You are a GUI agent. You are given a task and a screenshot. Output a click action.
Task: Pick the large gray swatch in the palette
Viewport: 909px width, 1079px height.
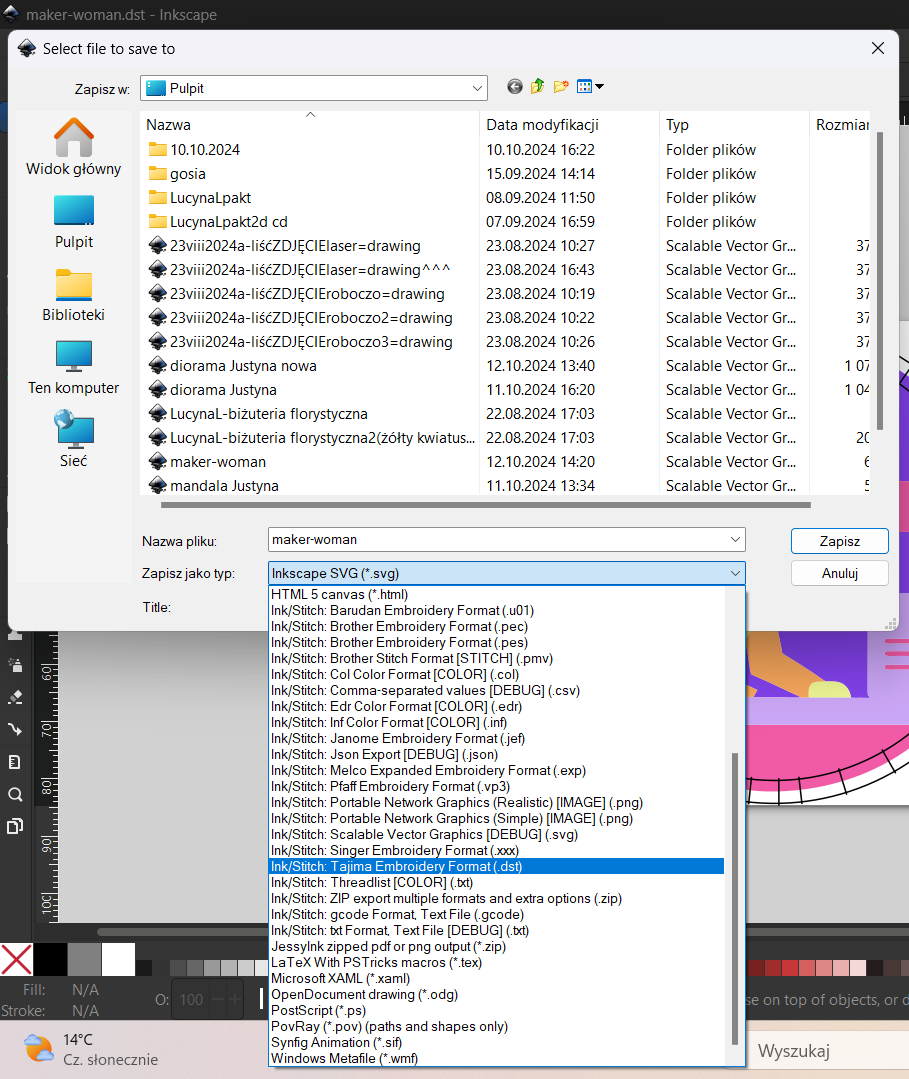(x=84, y=959)
